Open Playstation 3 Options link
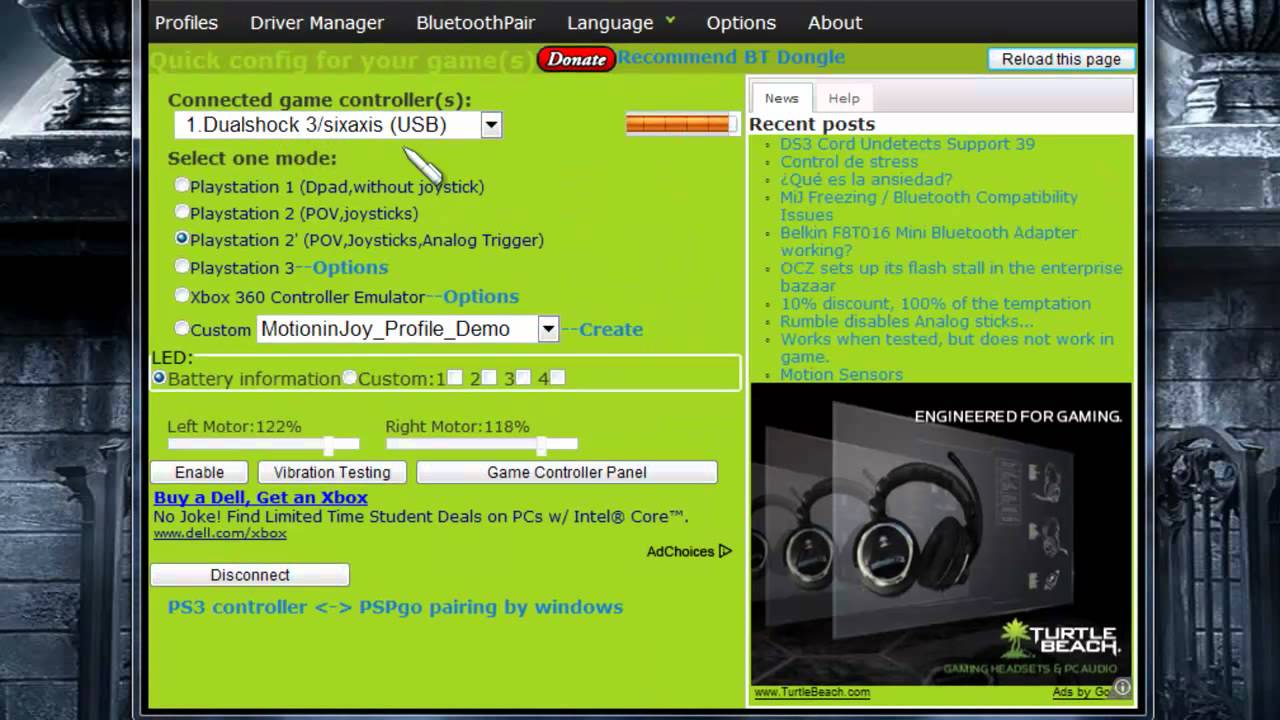Image resolution: width=1280 pixels, height=720 pixels. 350,267
